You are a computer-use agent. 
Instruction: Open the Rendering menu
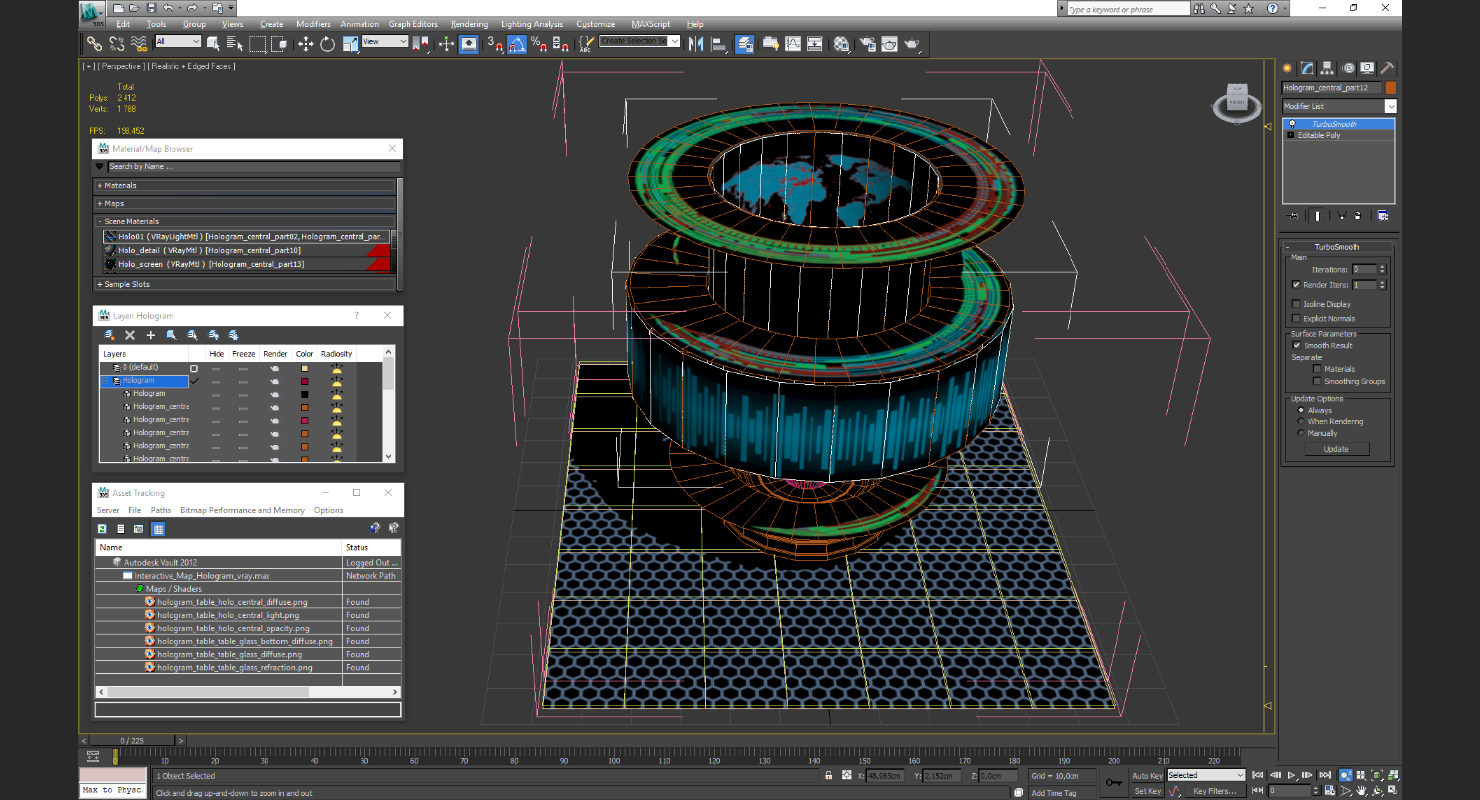469,24
